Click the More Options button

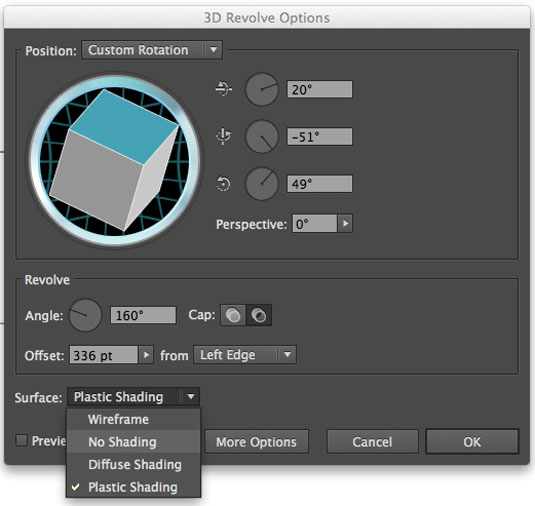[256, 442]
